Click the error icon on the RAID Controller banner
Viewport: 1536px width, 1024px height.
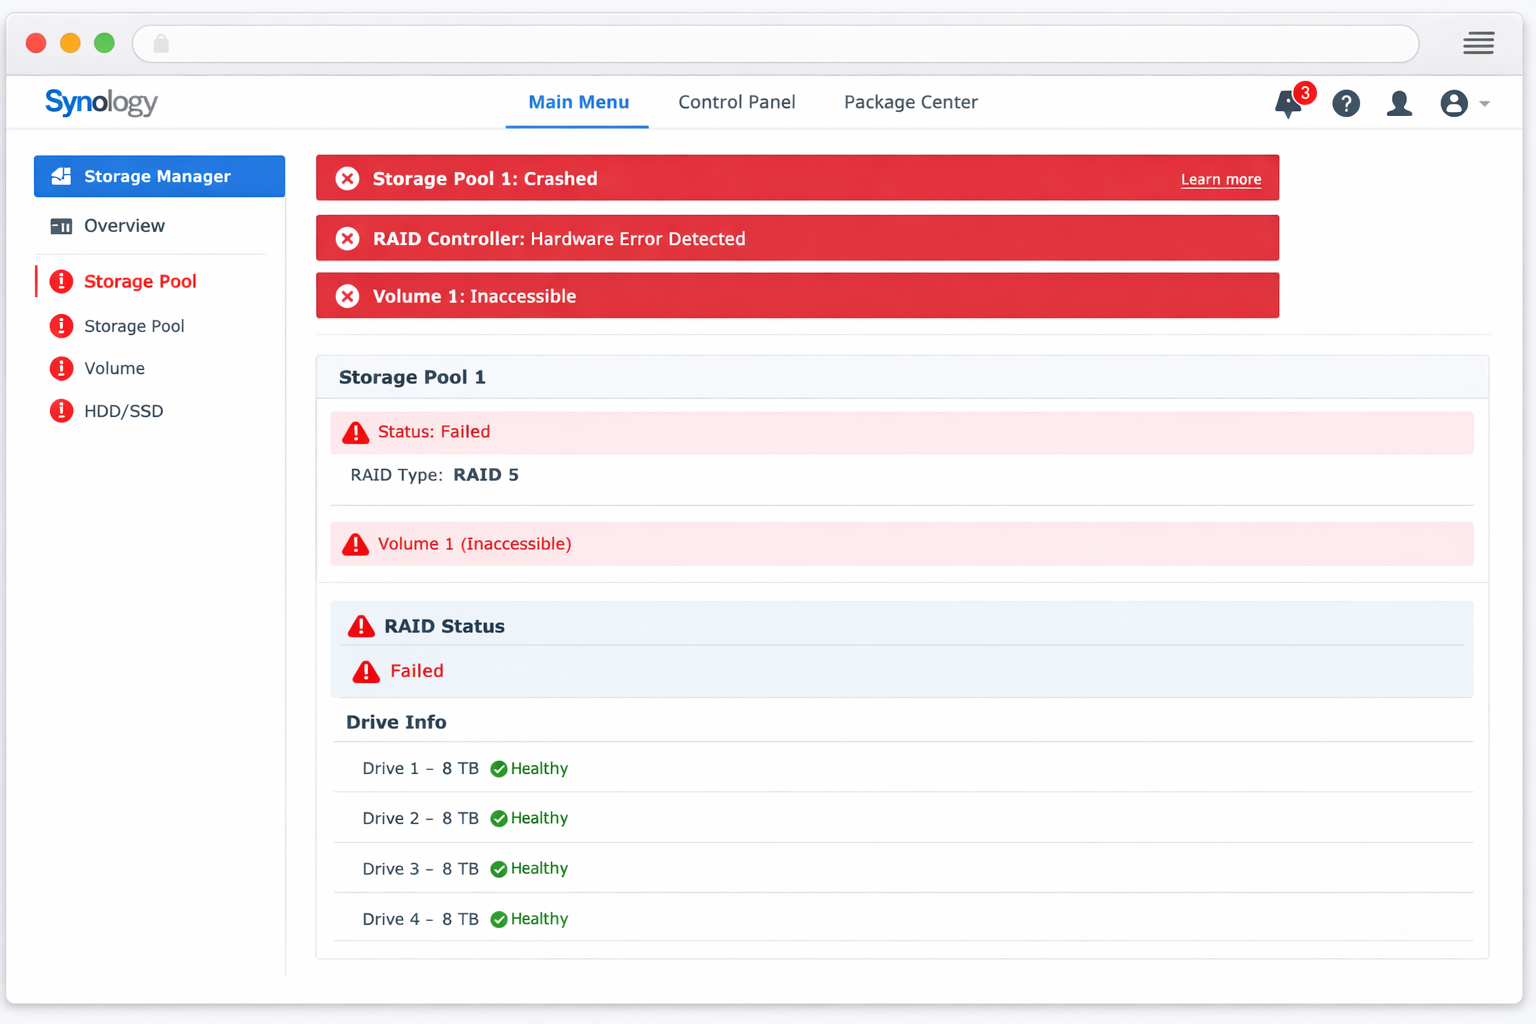(347, 238)
